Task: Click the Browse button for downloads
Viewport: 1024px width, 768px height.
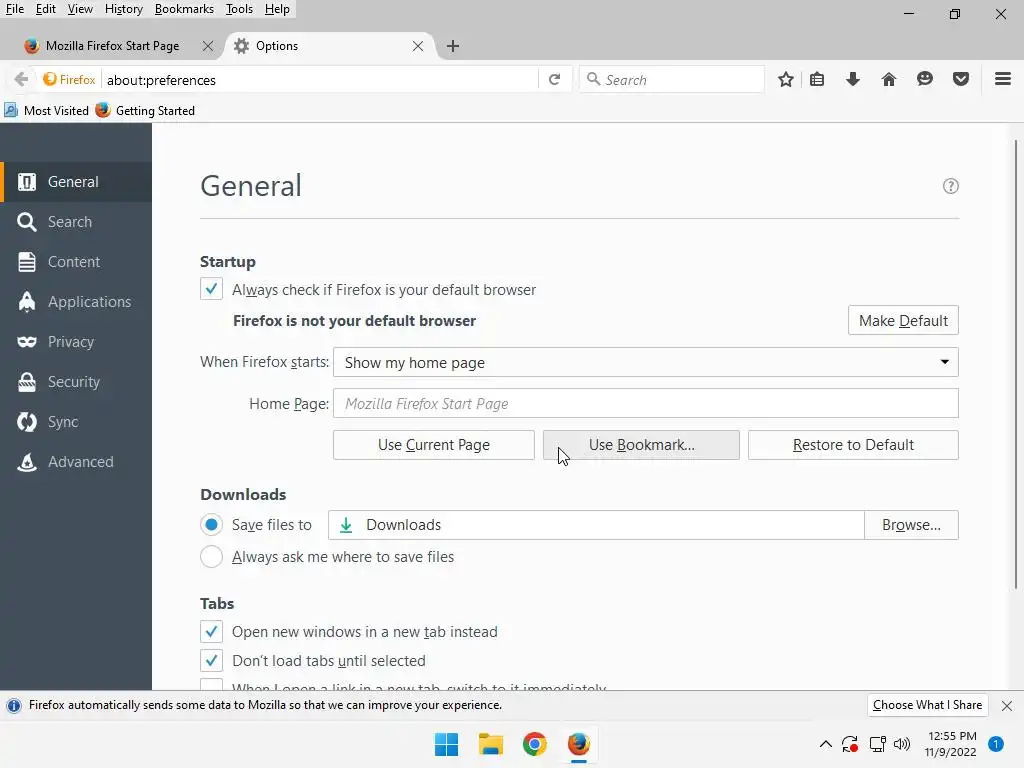Action: click(911, 525)
